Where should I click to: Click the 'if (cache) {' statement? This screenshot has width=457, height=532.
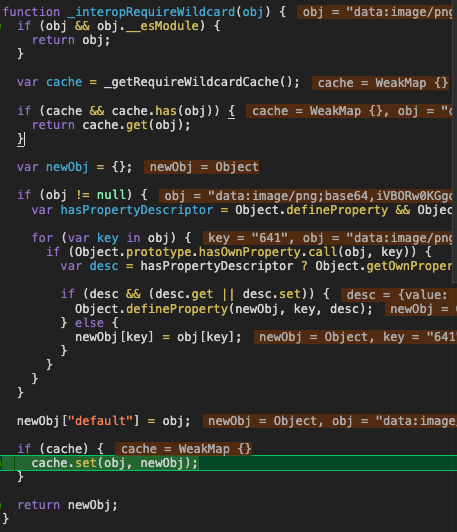(61, 449)
